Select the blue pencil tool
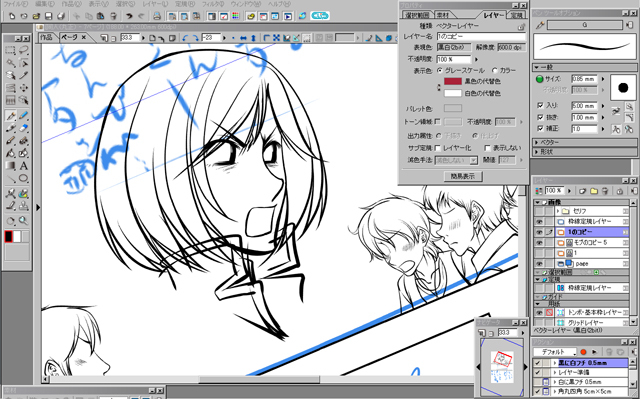The width and height of the screenshot is (640, 399). pos(23,116)
